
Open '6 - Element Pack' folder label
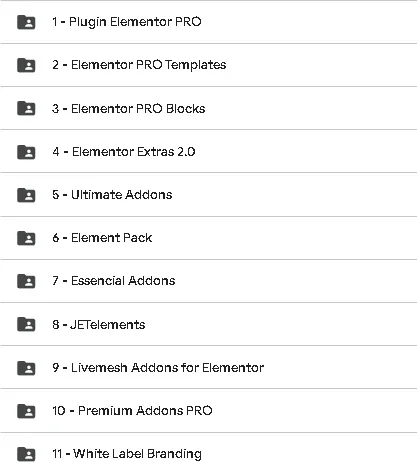[x=102, y=238]
